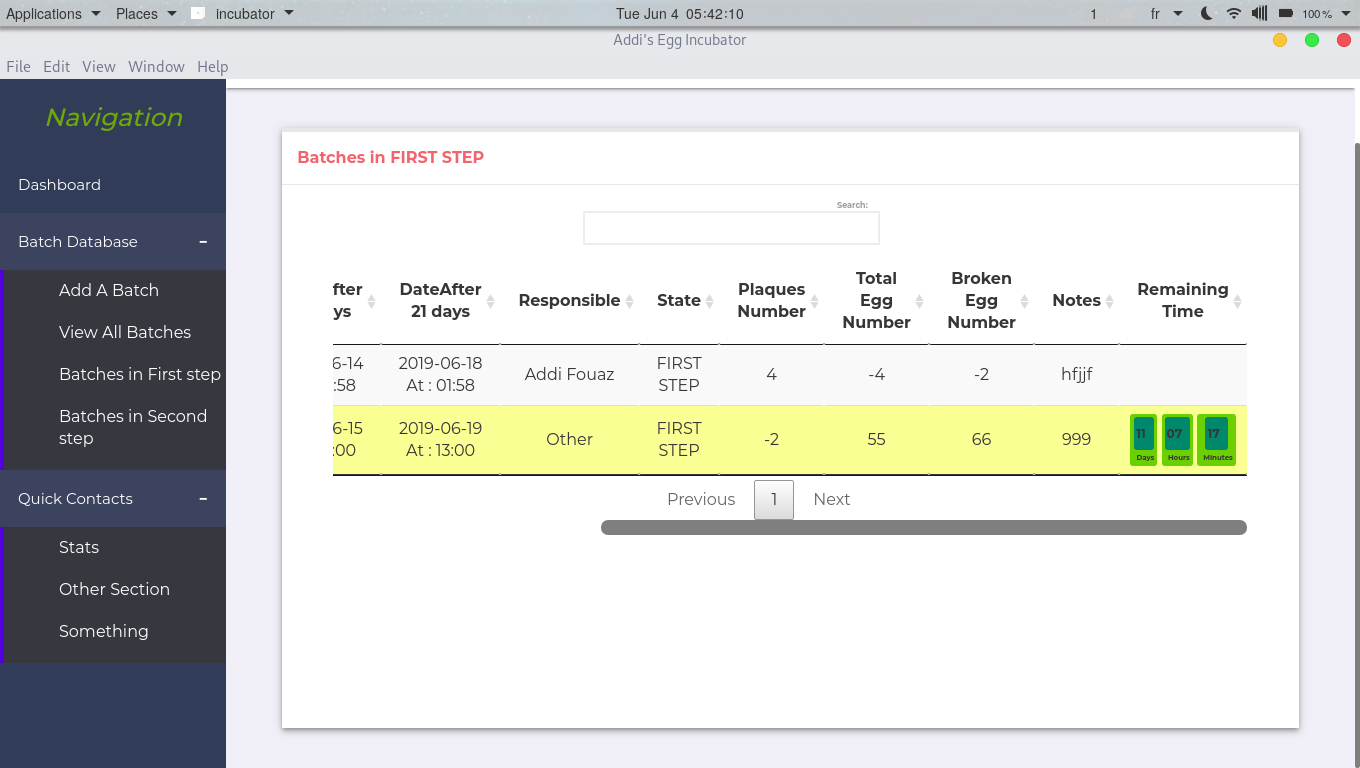Click the Next pagination button
Screen dimensions: 1360x768
[x=832, y=499]
